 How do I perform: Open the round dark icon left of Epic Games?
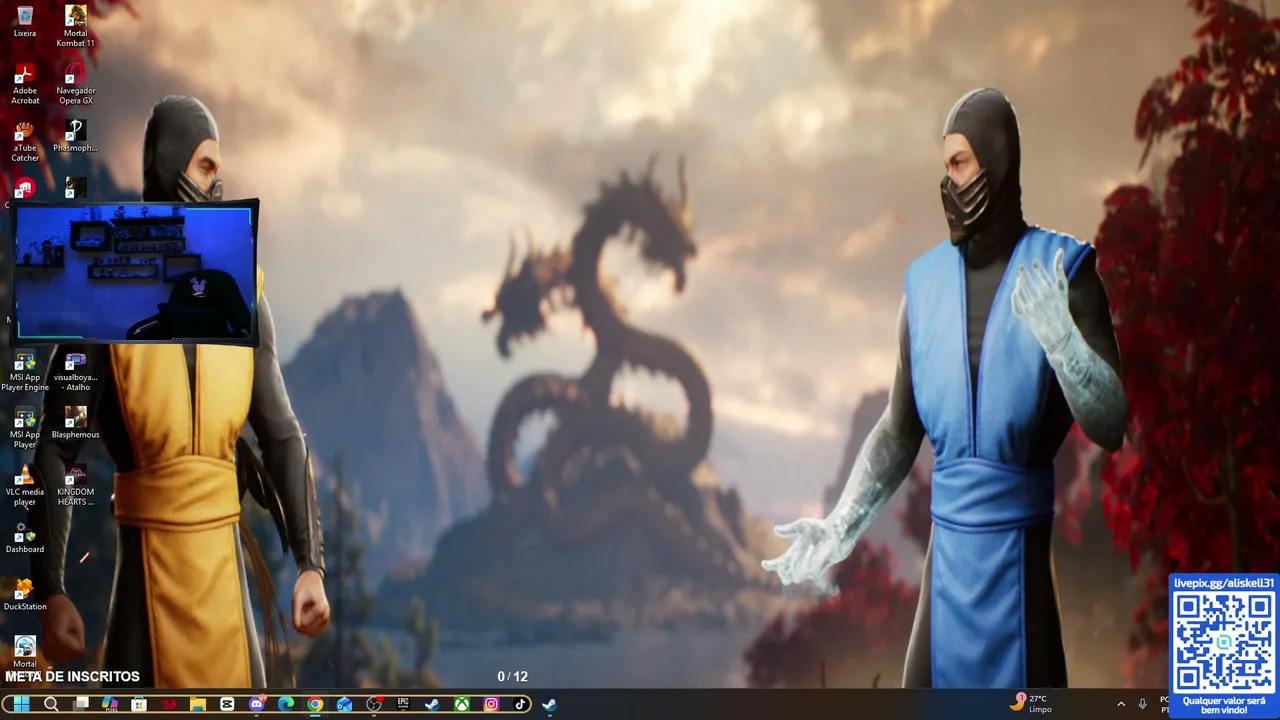pyautogui.click(x=374, y=704)
